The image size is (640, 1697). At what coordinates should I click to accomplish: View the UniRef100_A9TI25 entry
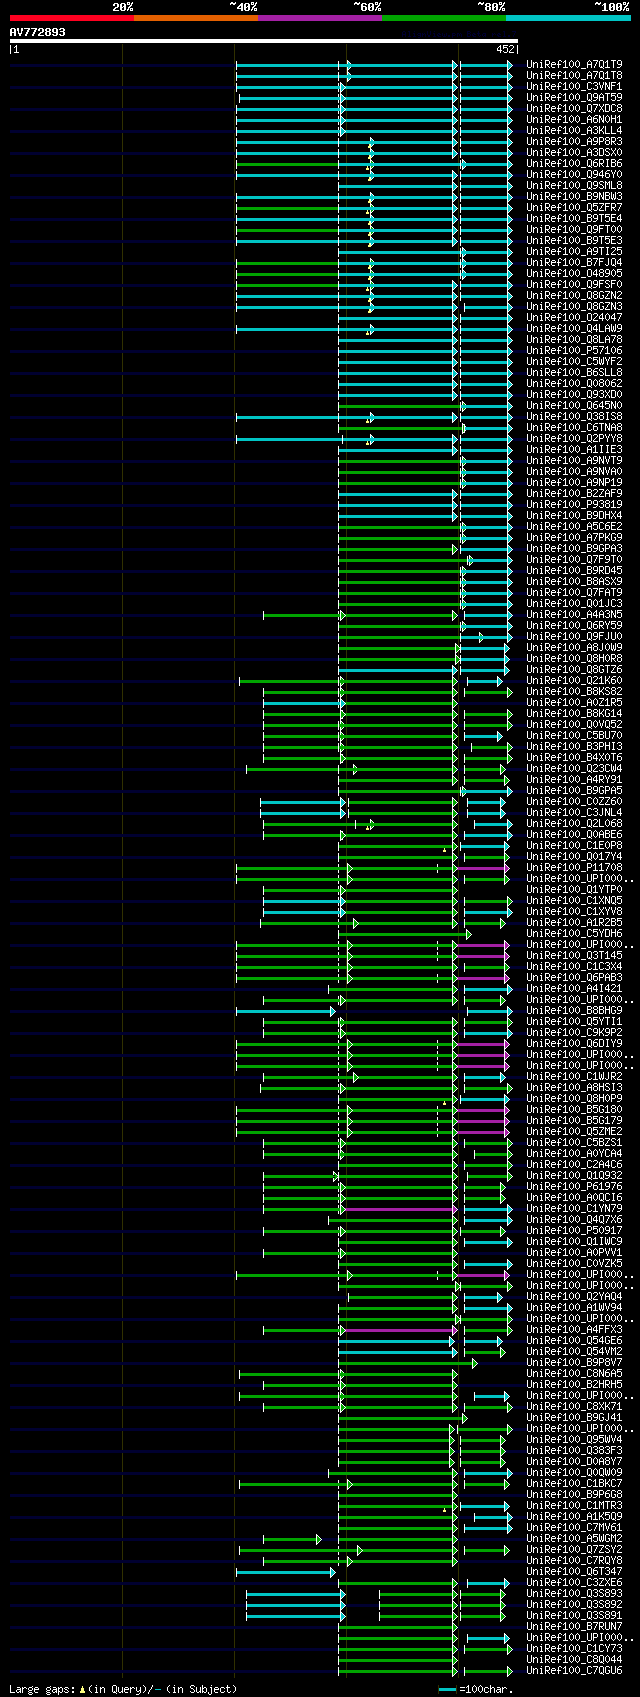pyautogui.click(x=574, y=251)
